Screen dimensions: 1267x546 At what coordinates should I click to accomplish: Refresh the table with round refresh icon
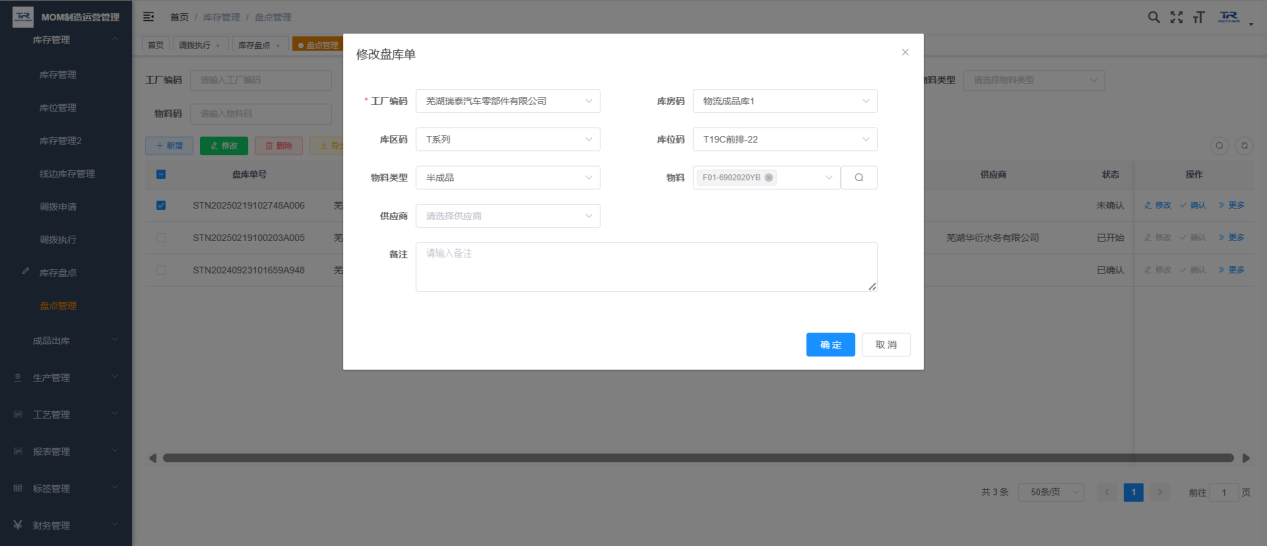pyautogui.click(x=1244, y=145)
